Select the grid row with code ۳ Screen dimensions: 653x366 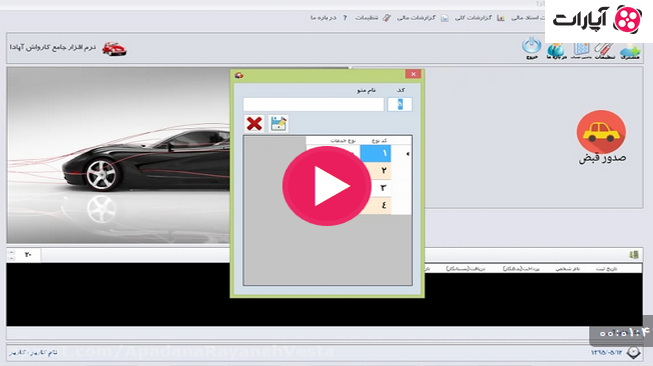[359, 188]
